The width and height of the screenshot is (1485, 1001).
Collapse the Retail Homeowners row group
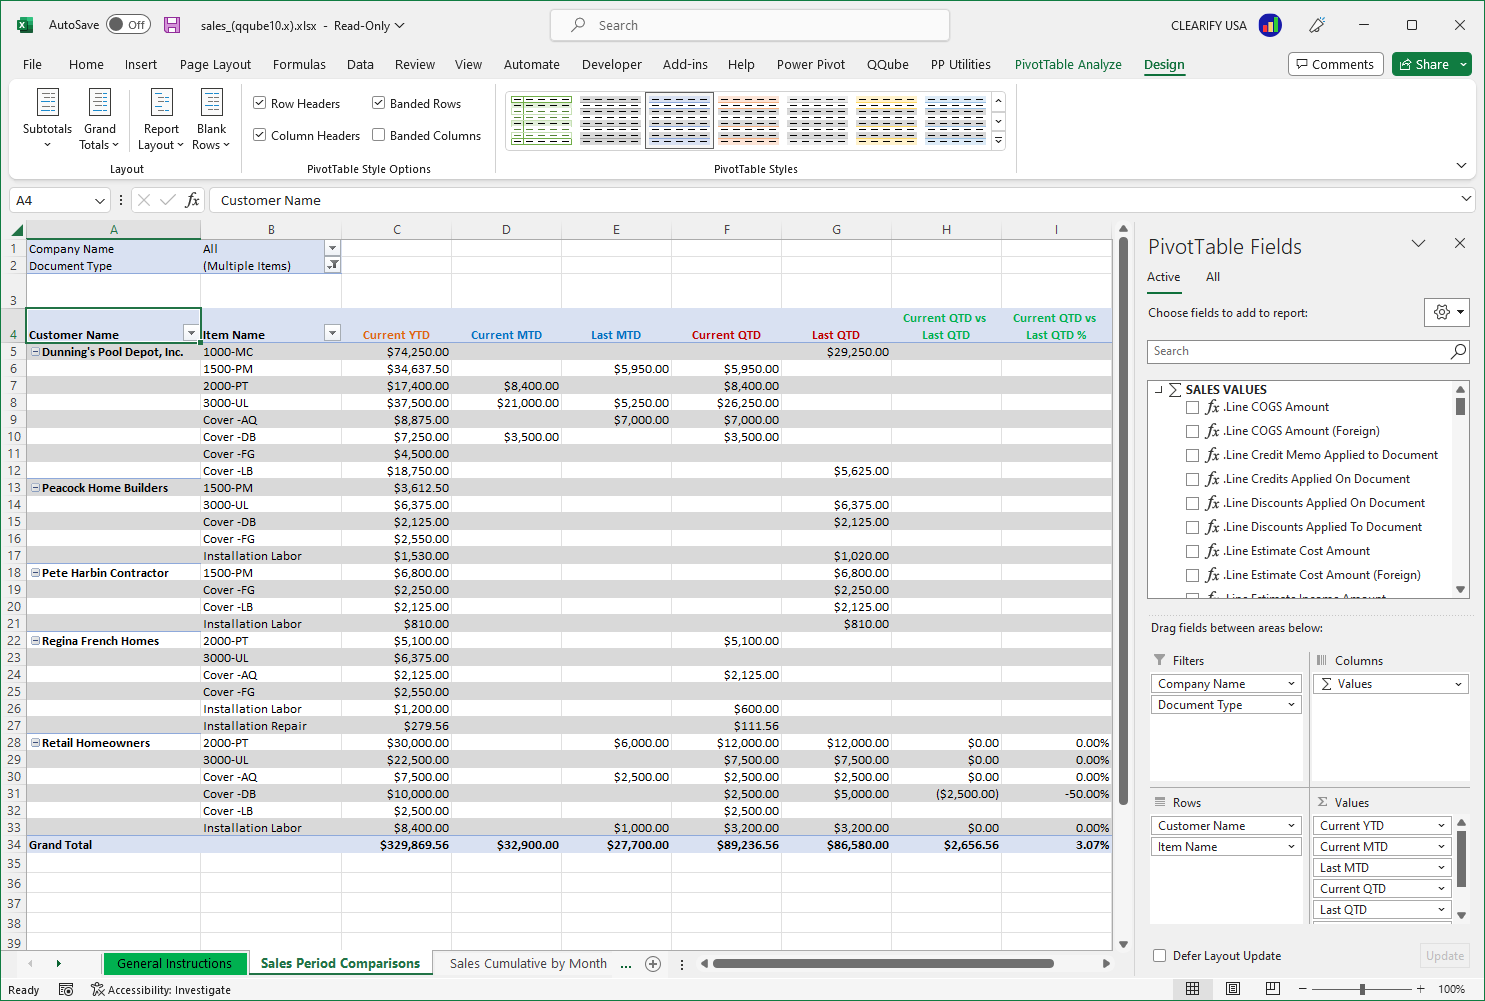click(x=35, y=742)
